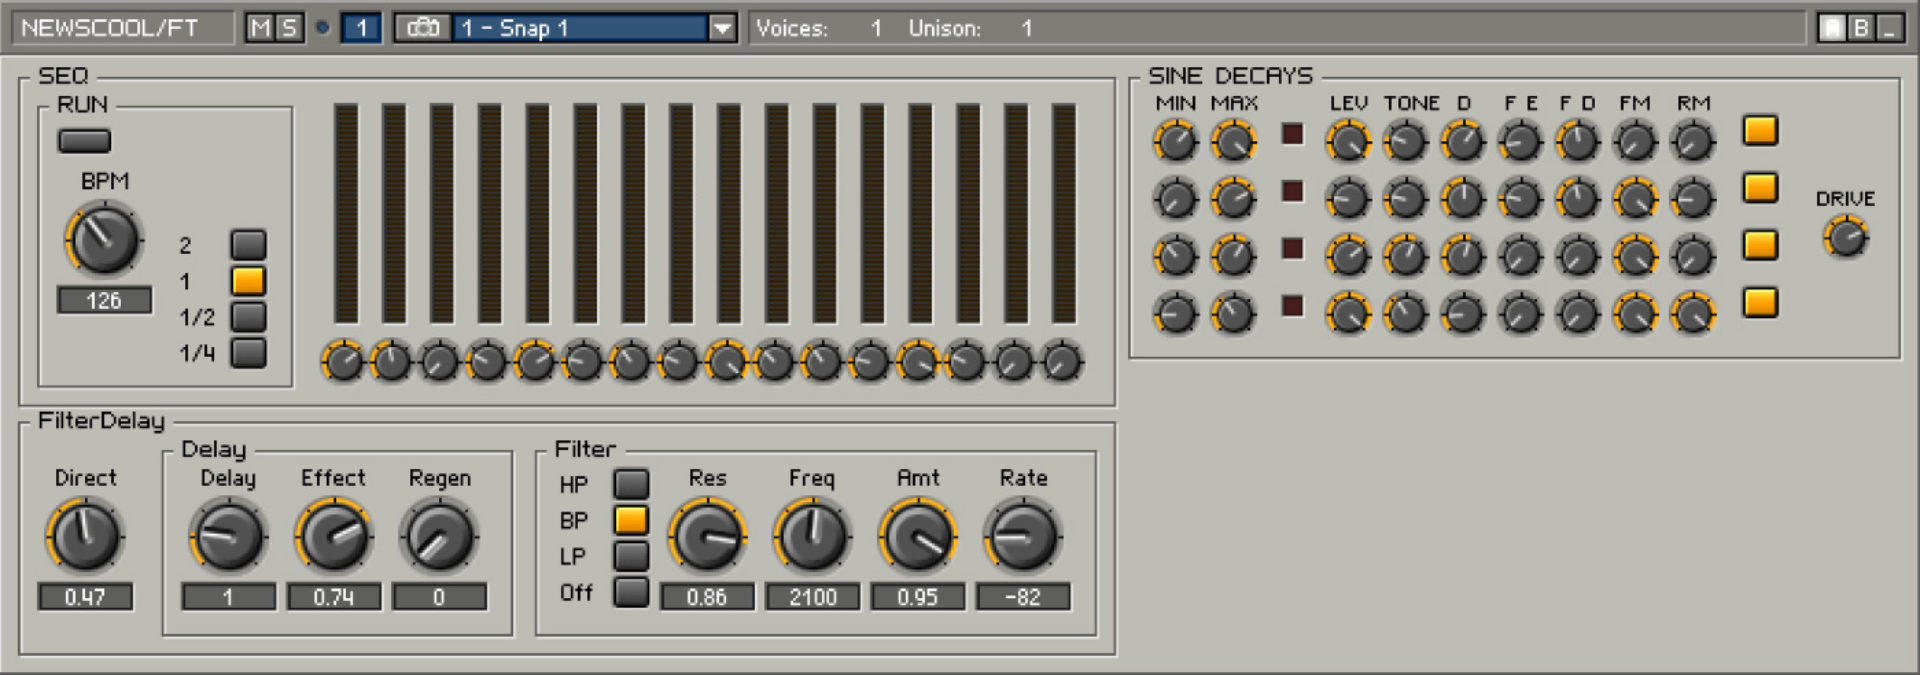Click the filter Rate knob

tap(1023, 536)
